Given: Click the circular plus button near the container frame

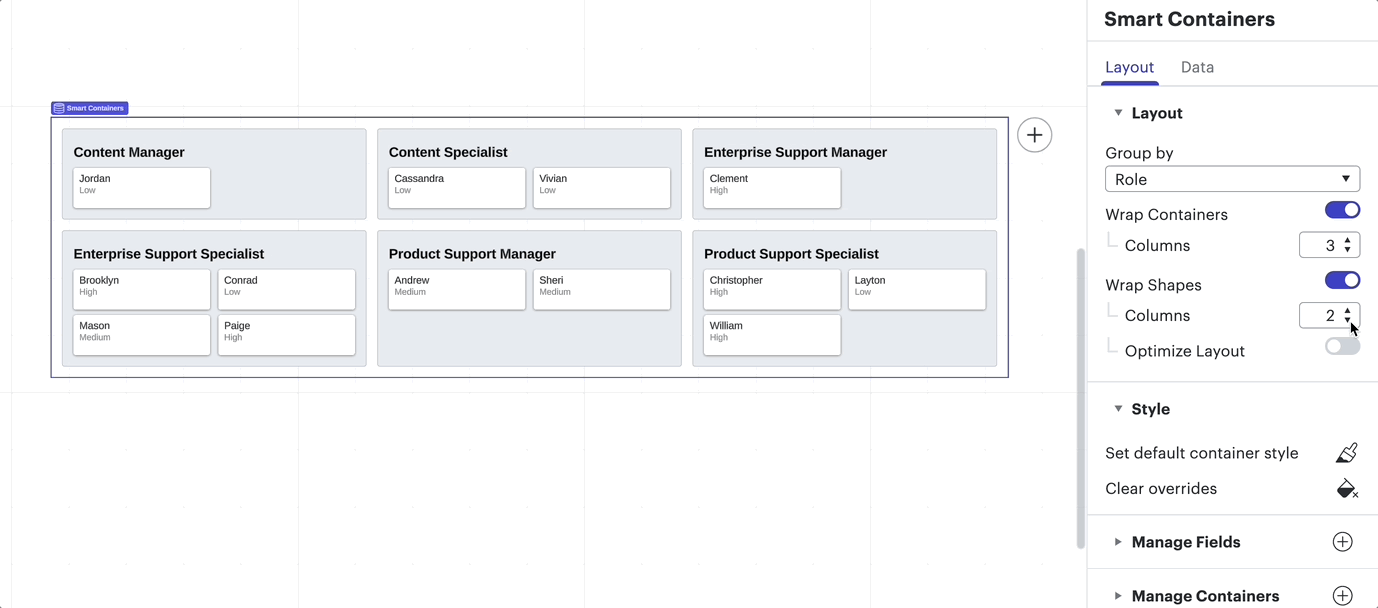Looking at the screenshot, I should coord(1034,134).
